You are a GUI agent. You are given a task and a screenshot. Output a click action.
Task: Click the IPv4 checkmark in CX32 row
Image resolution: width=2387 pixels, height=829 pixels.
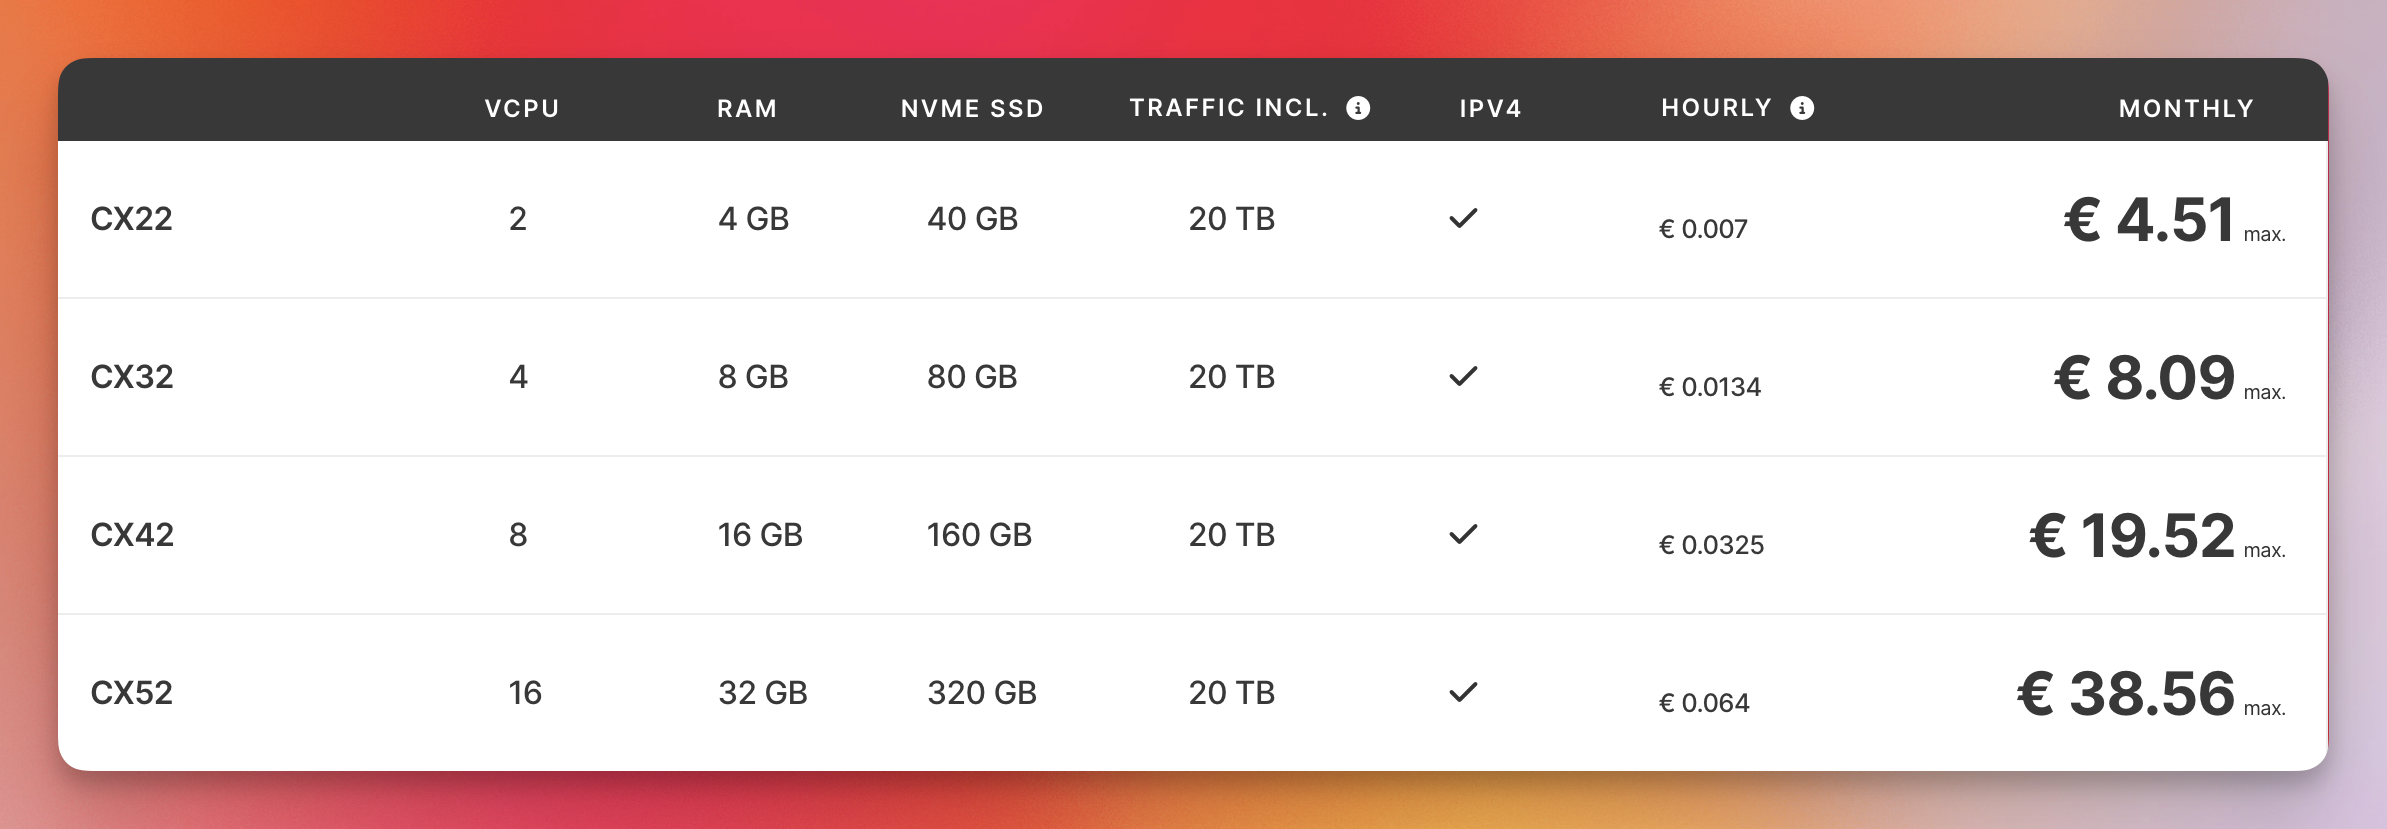(x=1463, y=376)
